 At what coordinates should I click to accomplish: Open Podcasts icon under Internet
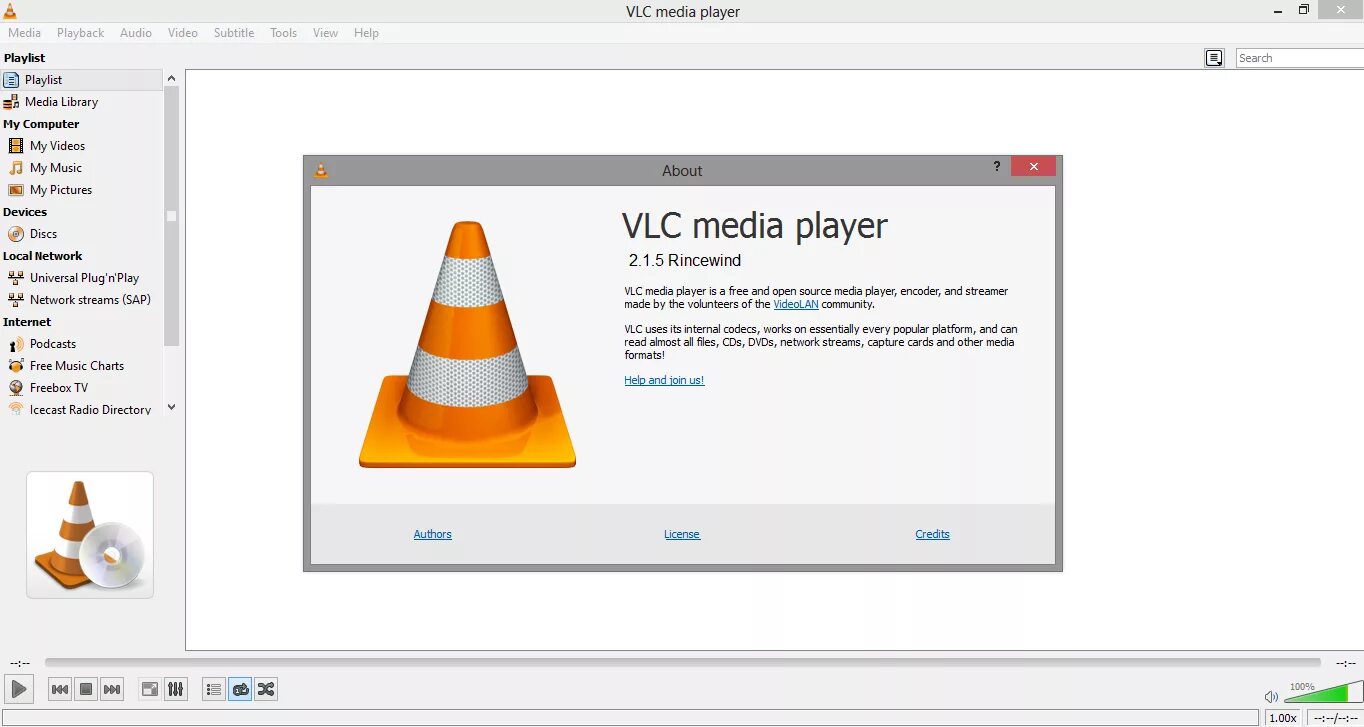click(x=16, y=344)
